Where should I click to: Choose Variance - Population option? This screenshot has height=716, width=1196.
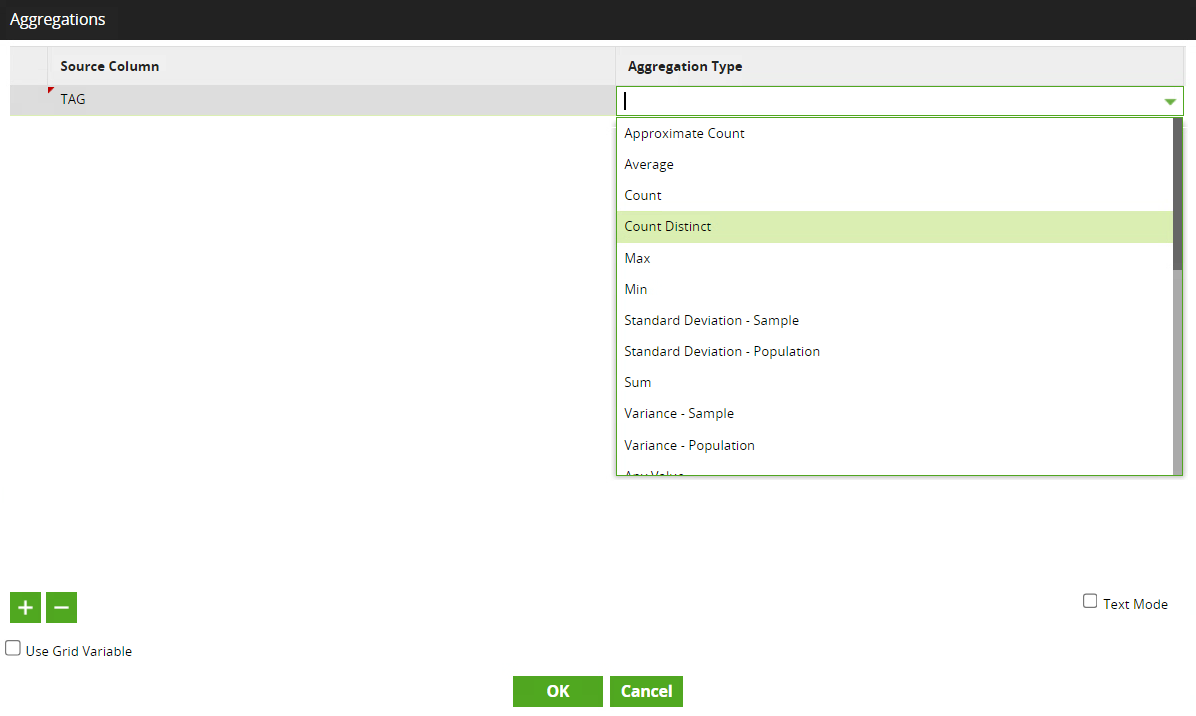(689, 445)
